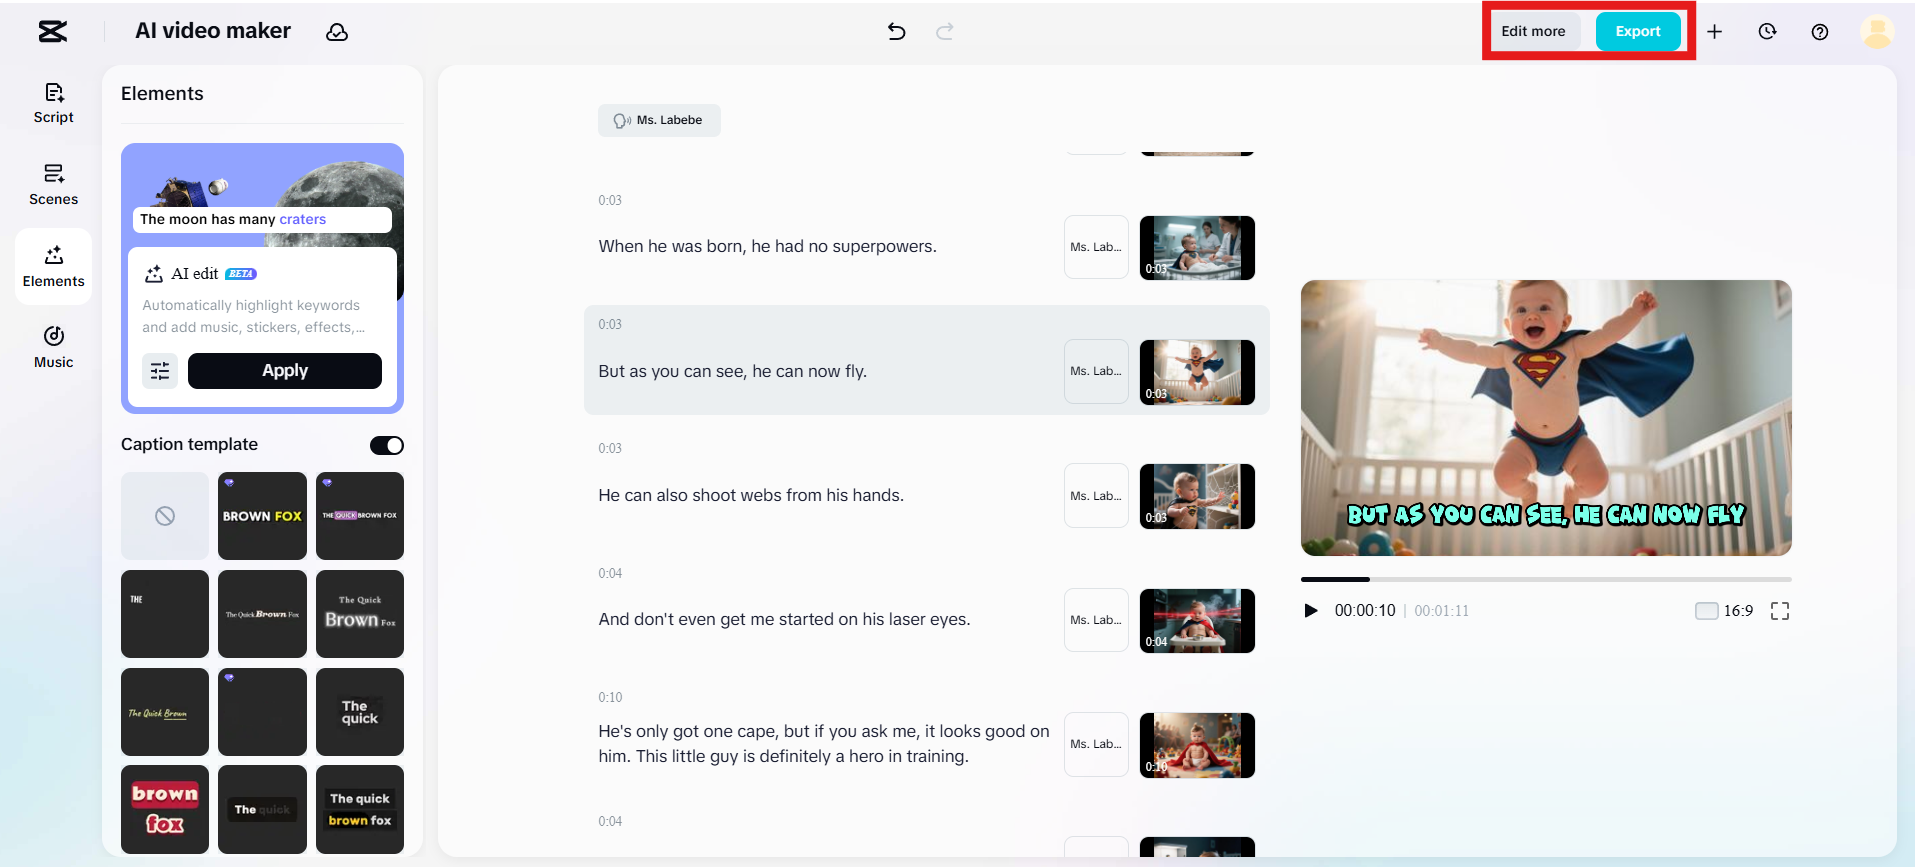
Task: Toggle the Caption template switch off
Action: pos(386,445)
